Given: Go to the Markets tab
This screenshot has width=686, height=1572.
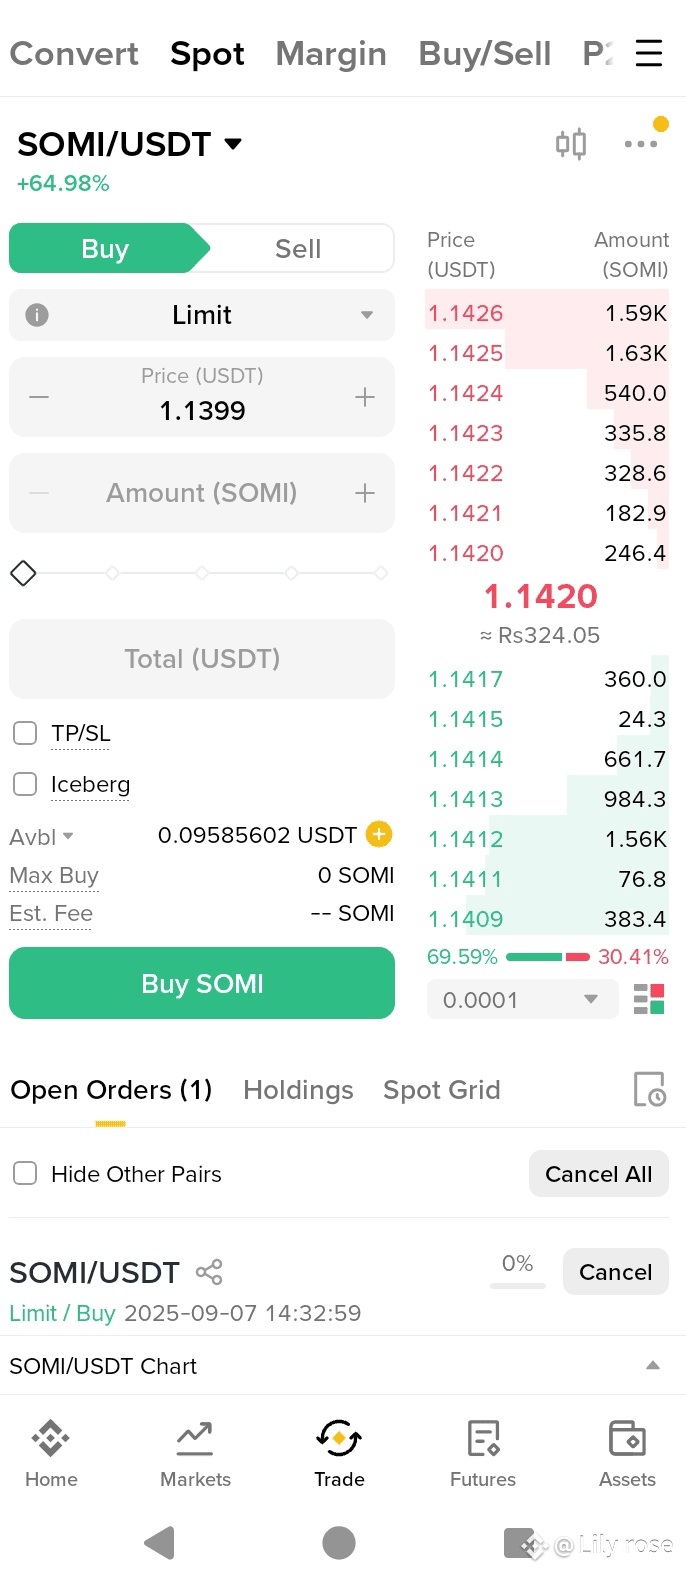Looking at the screenshot, I should tap(195, 1454).
